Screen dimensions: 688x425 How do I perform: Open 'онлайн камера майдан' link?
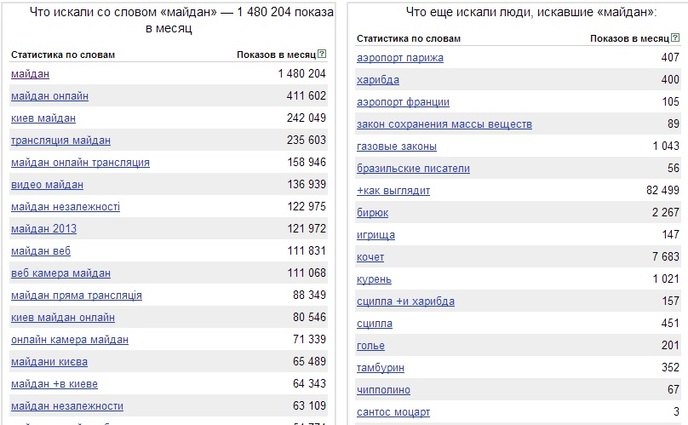pyautogui.click(x=69, y=340)
